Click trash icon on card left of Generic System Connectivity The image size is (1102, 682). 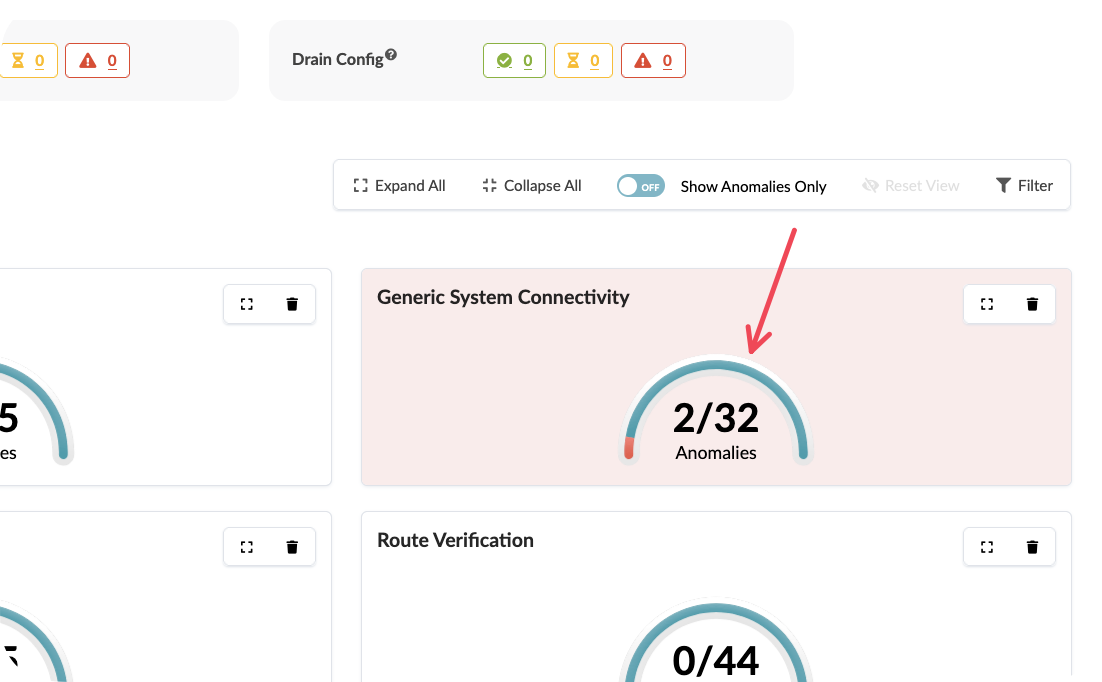(292, 304)
